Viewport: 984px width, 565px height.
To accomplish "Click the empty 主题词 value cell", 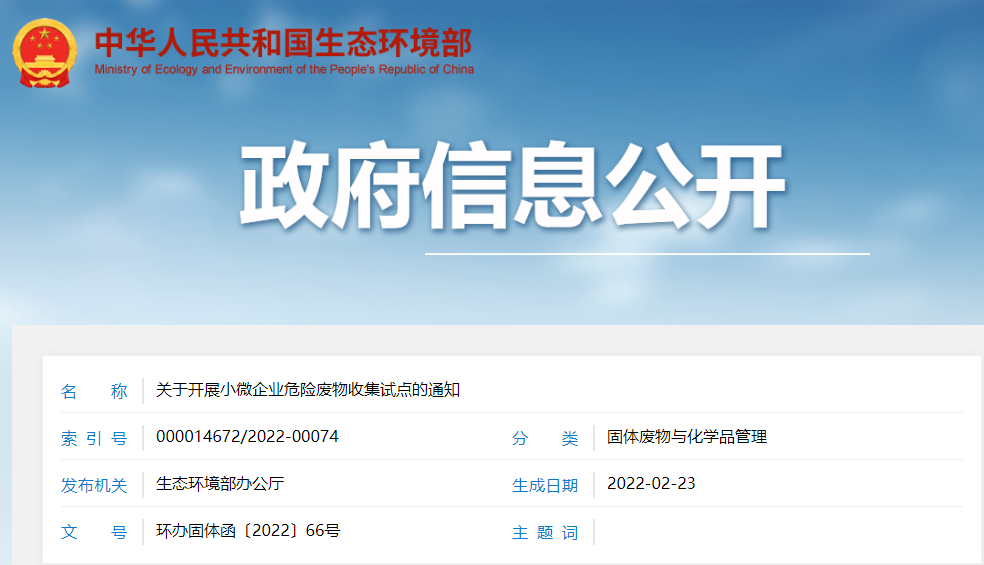I will pos(780,532).
